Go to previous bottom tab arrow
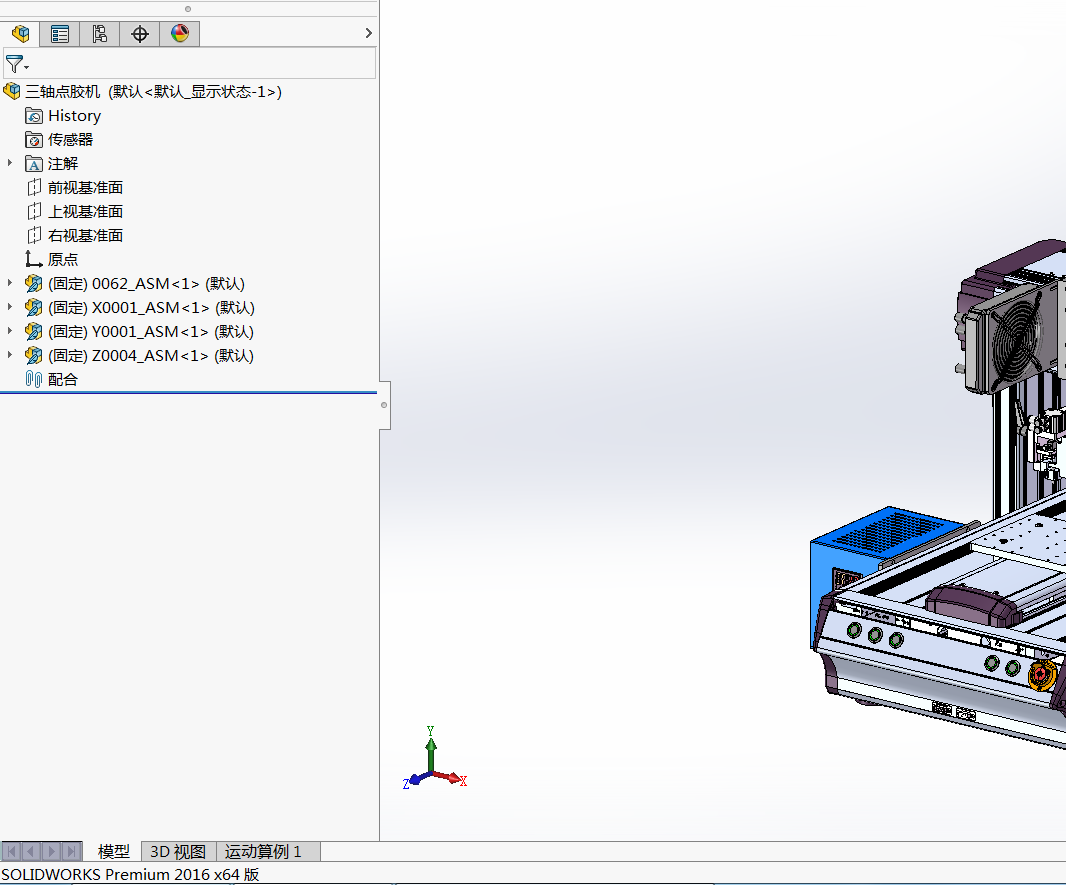The height and width of the screenshot is (885, 1066). tap(31, 851)
